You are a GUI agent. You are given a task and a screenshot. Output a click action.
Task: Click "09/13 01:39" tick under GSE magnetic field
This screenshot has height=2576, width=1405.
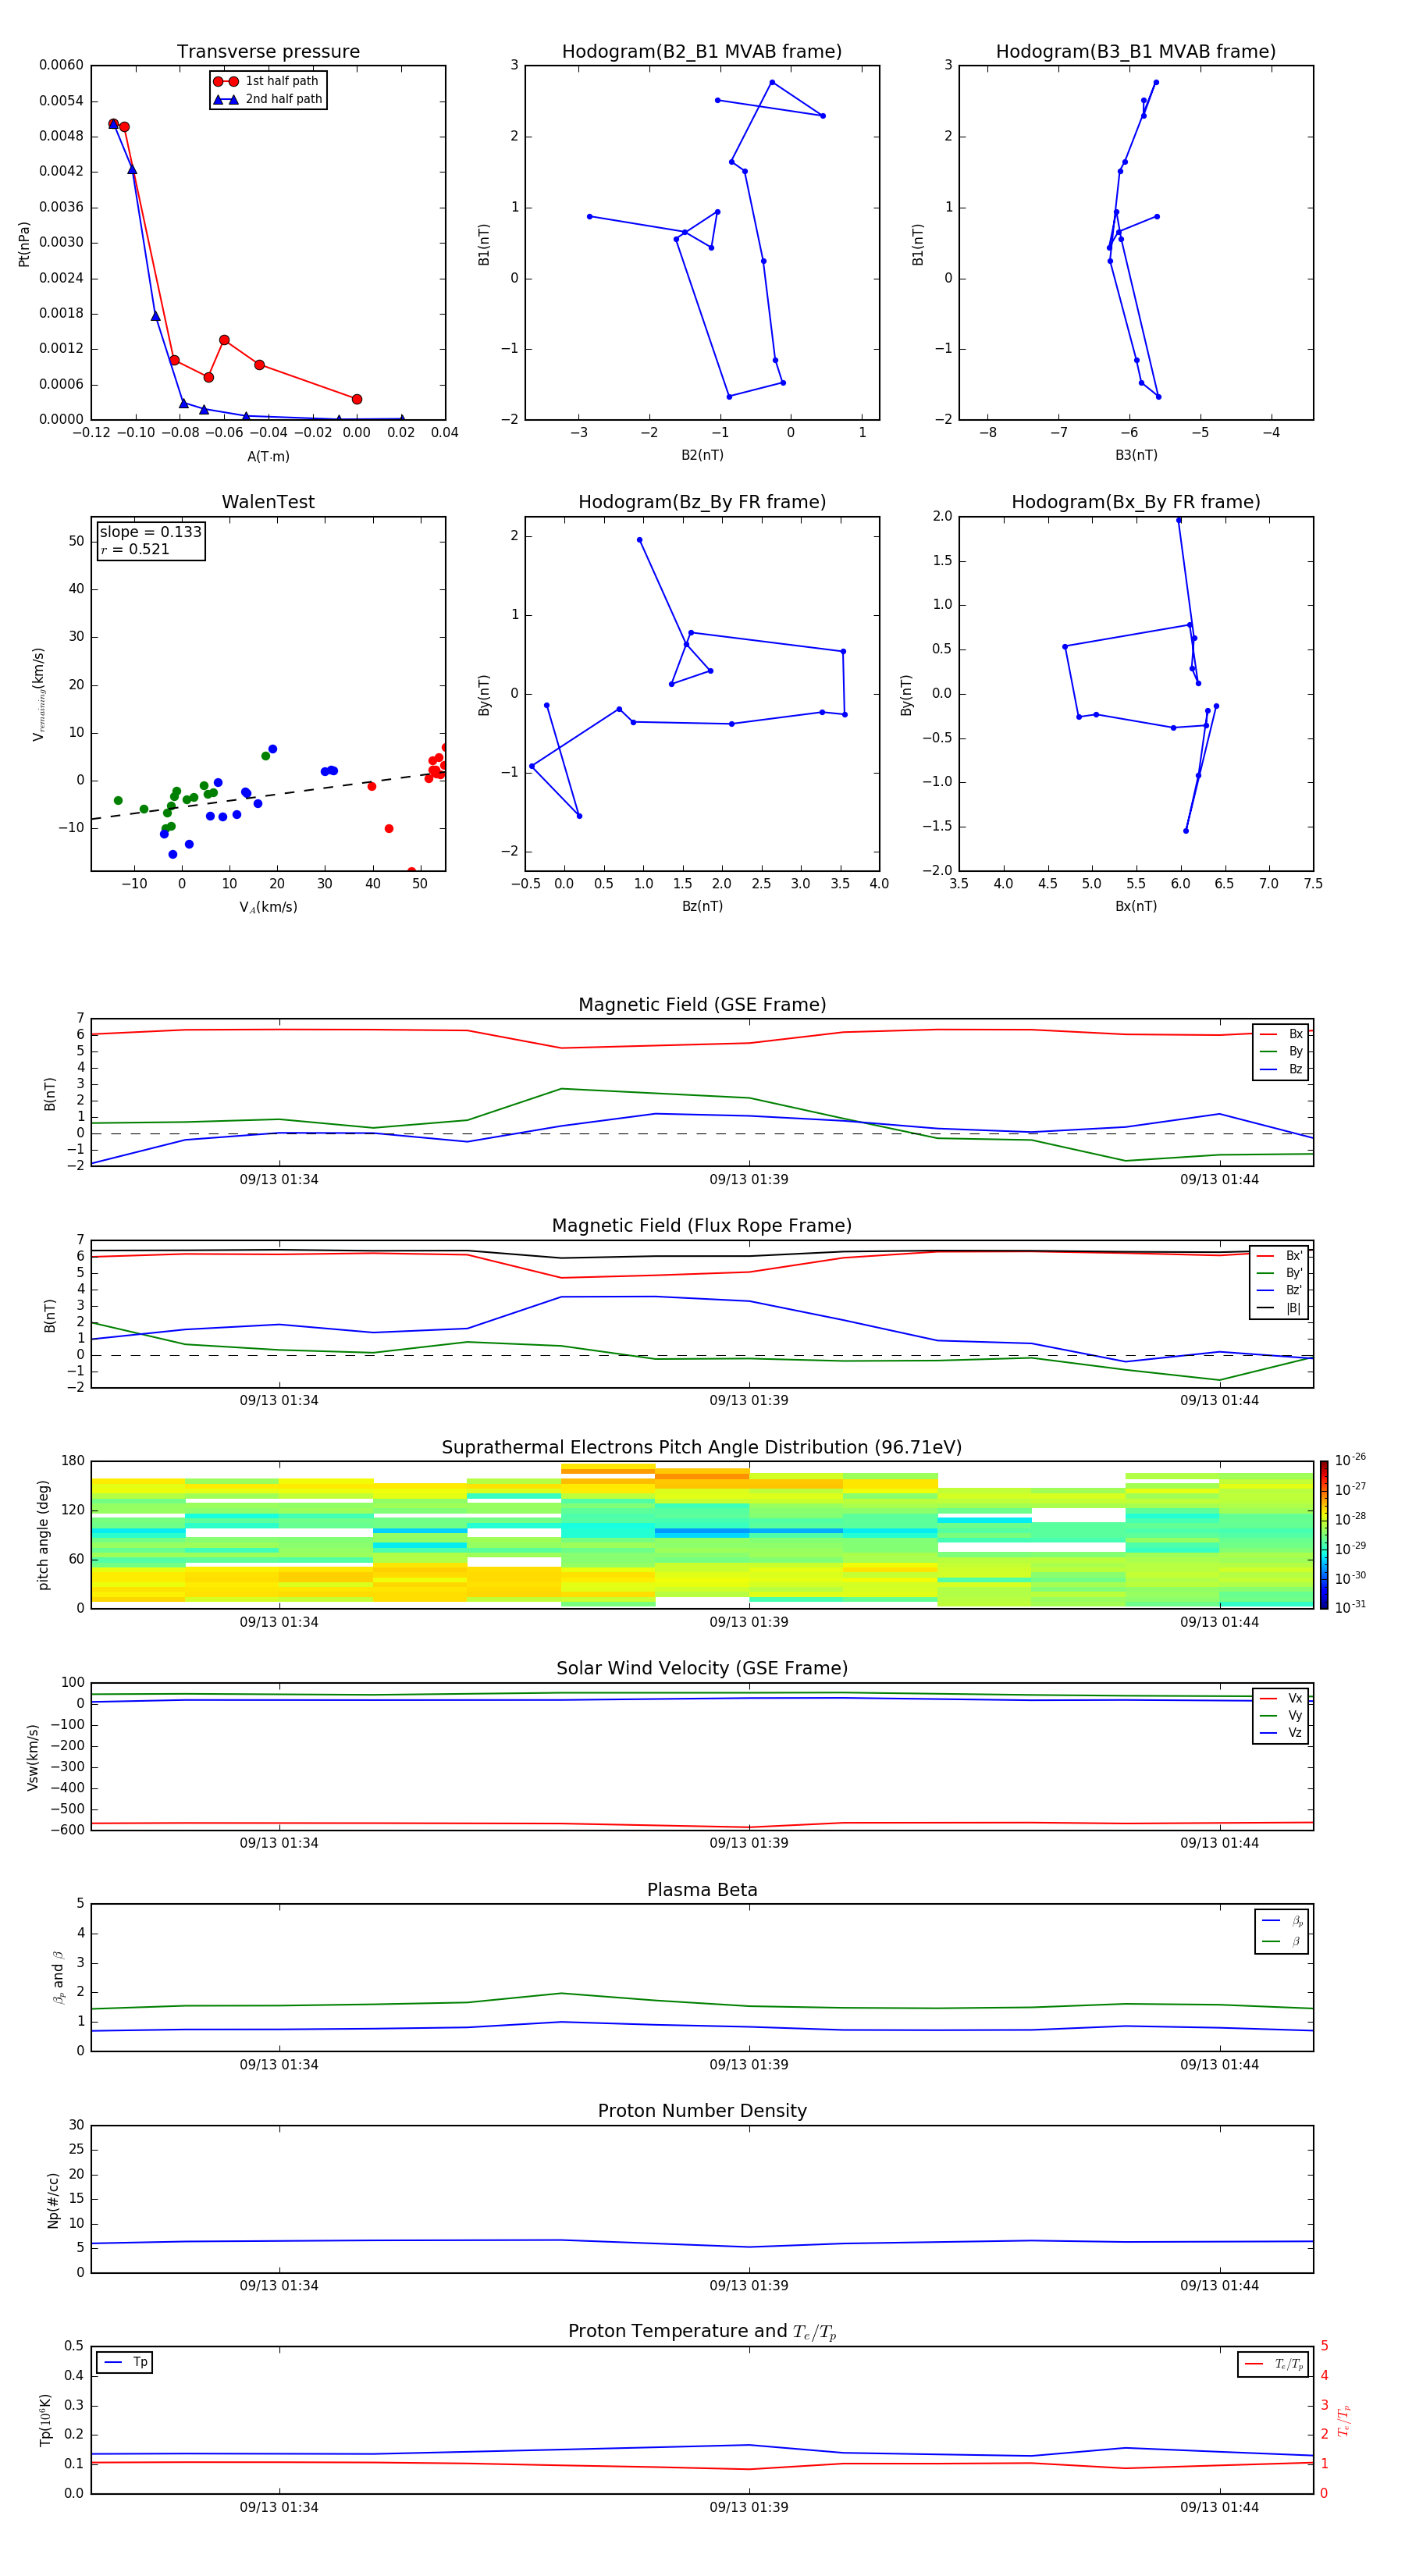[x=749, y=1180]
